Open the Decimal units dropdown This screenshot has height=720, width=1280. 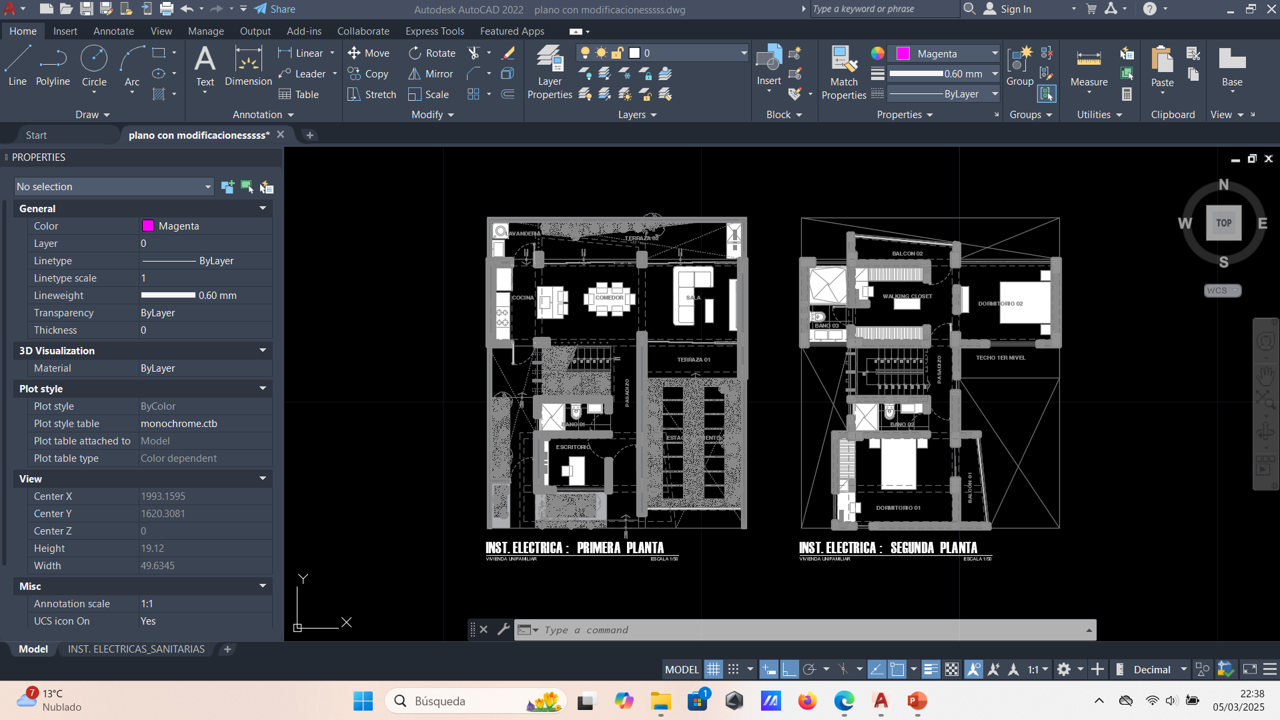point(1160,669)
